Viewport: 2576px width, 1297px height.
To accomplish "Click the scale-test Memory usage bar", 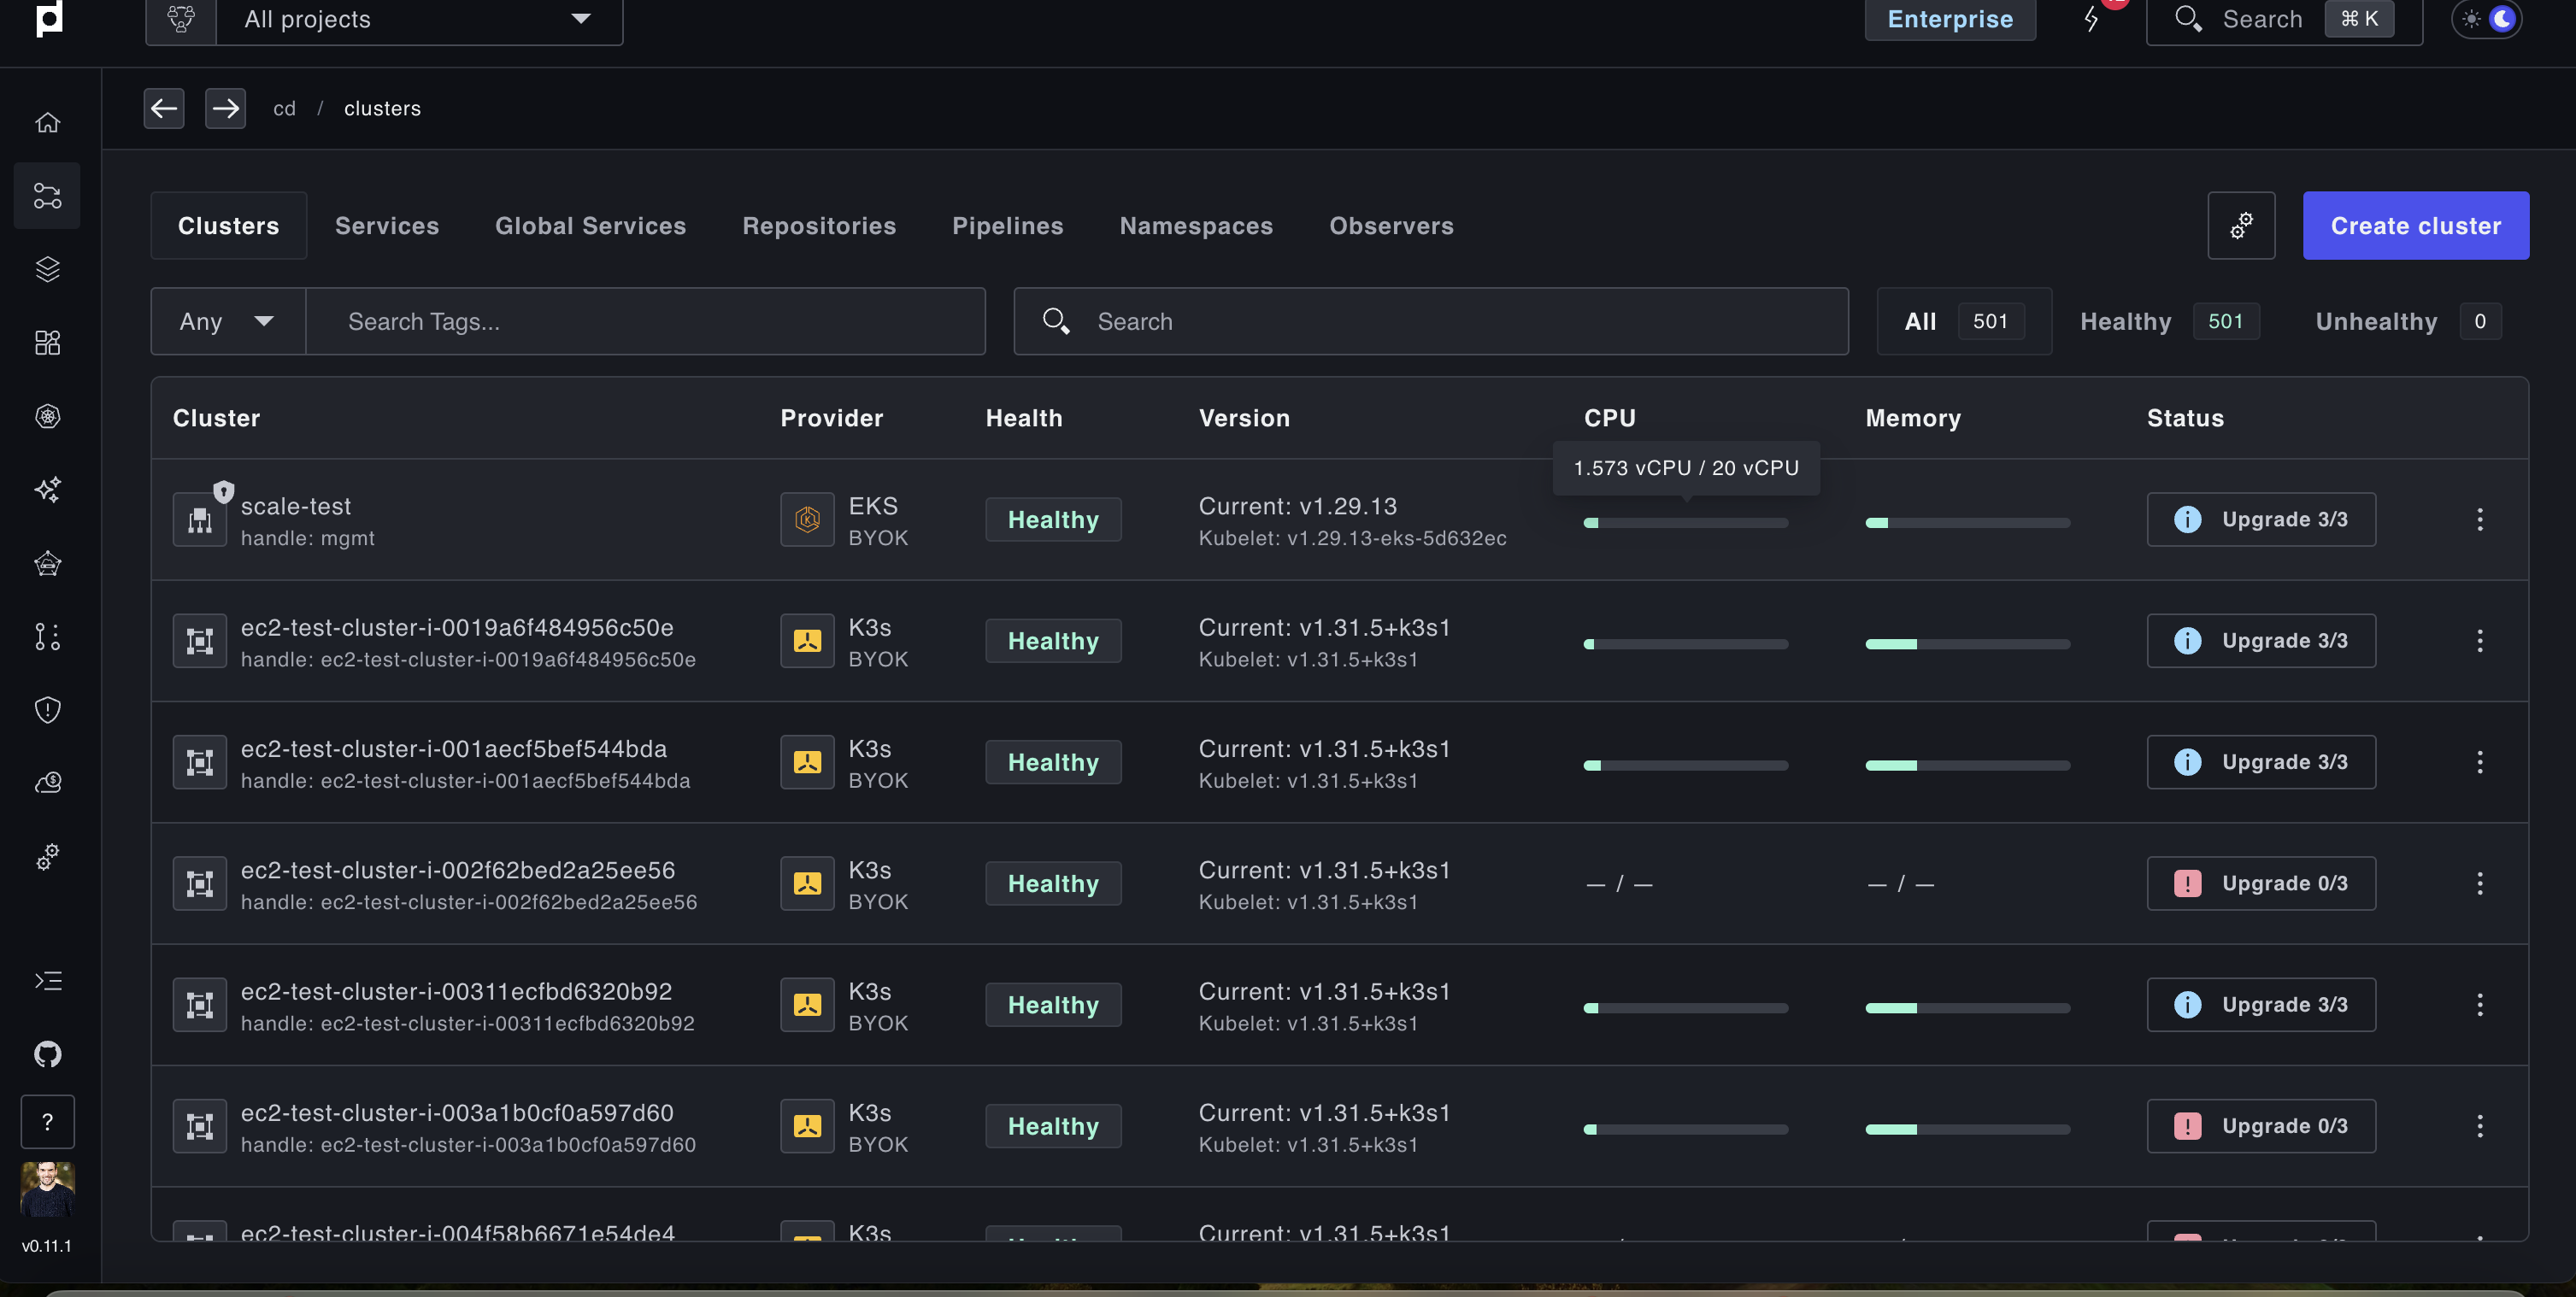I will [x=1967, y=523].
